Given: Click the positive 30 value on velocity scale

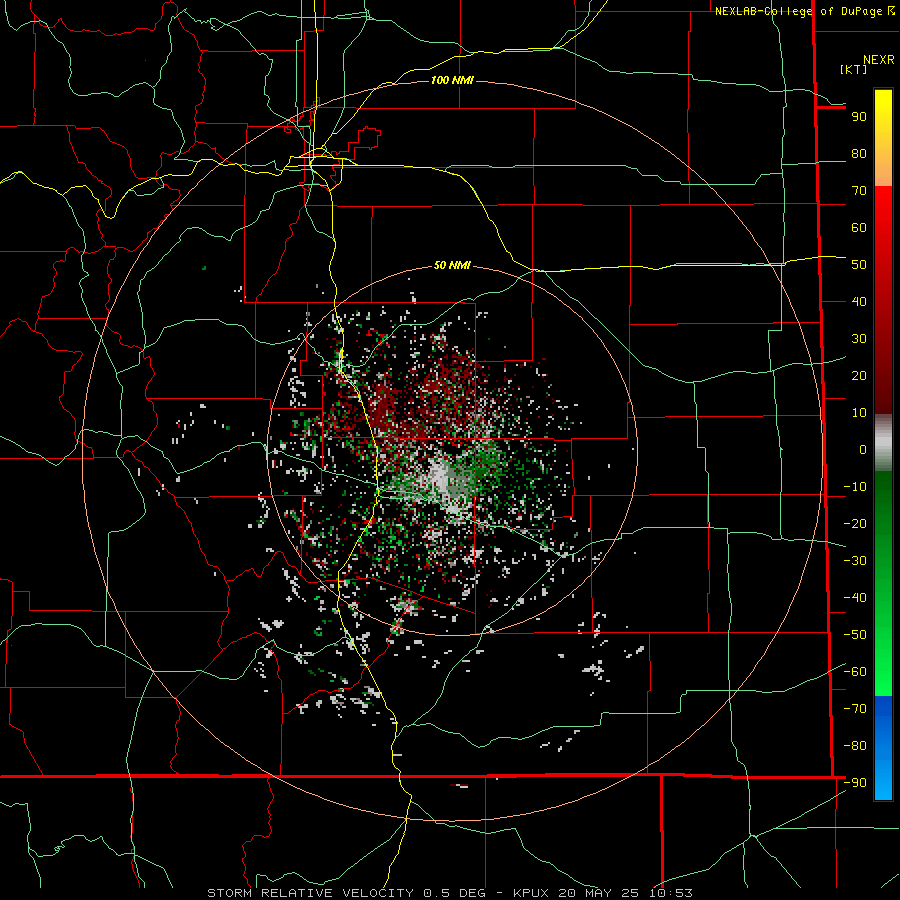Looking at the screenshot, I should click(x=859, y=339).
